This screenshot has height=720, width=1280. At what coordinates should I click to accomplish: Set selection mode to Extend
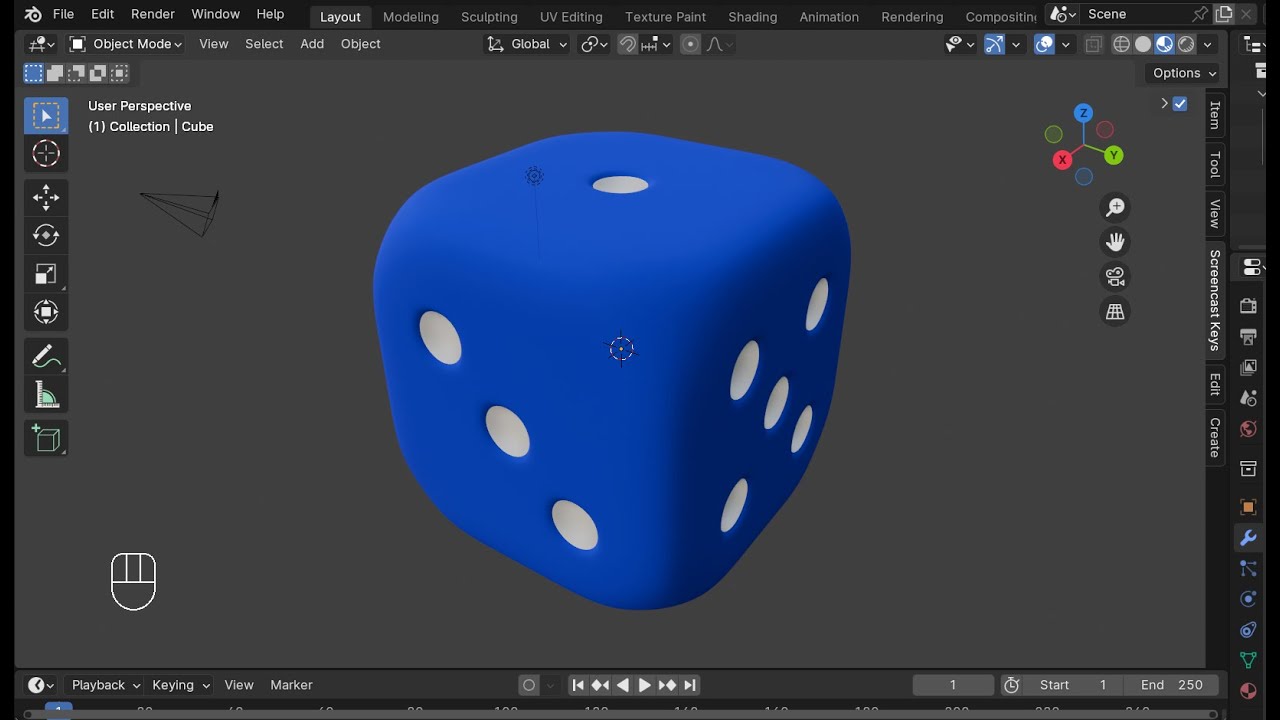[x=55, y=73]
